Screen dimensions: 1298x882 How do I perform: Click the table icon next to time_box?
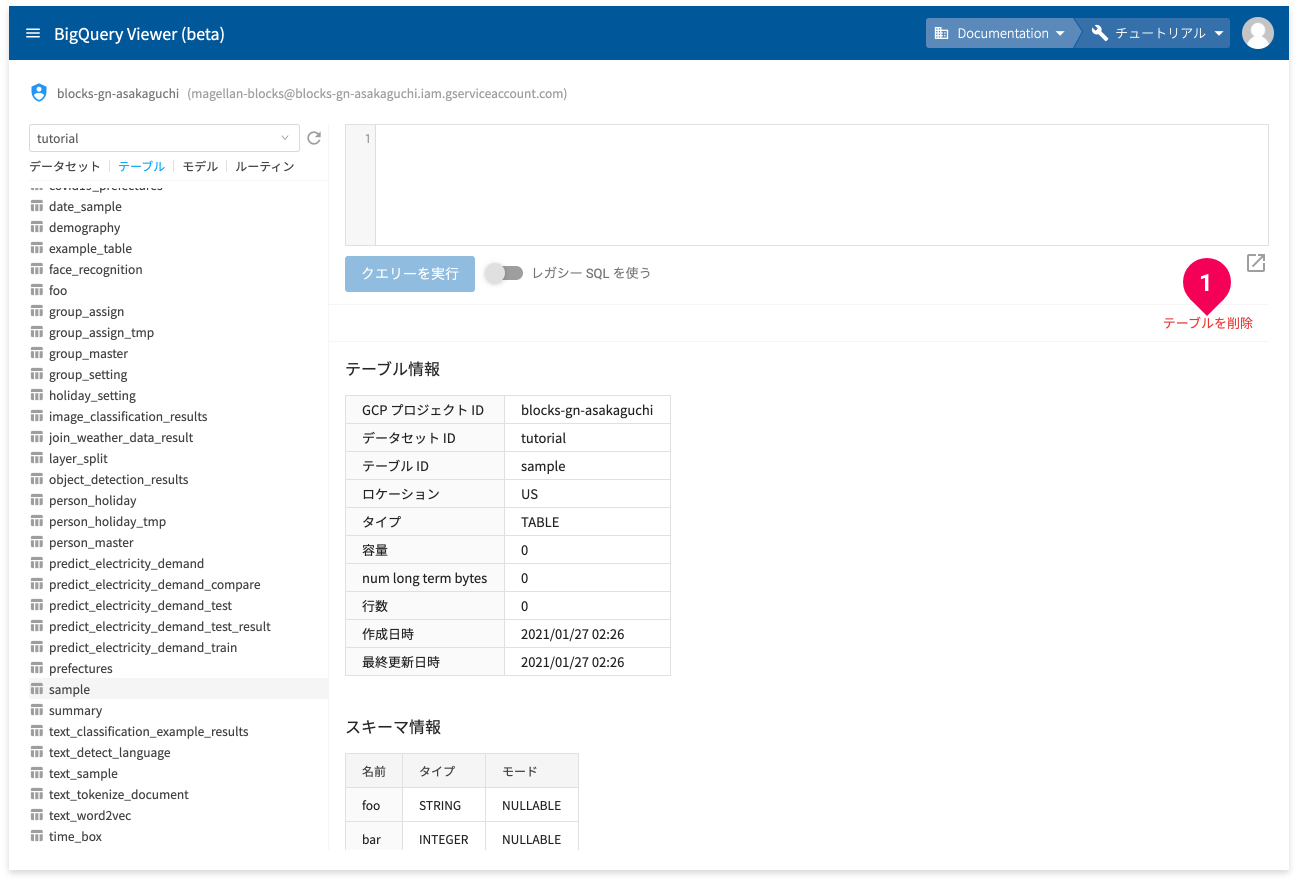(x=37, y=836)
